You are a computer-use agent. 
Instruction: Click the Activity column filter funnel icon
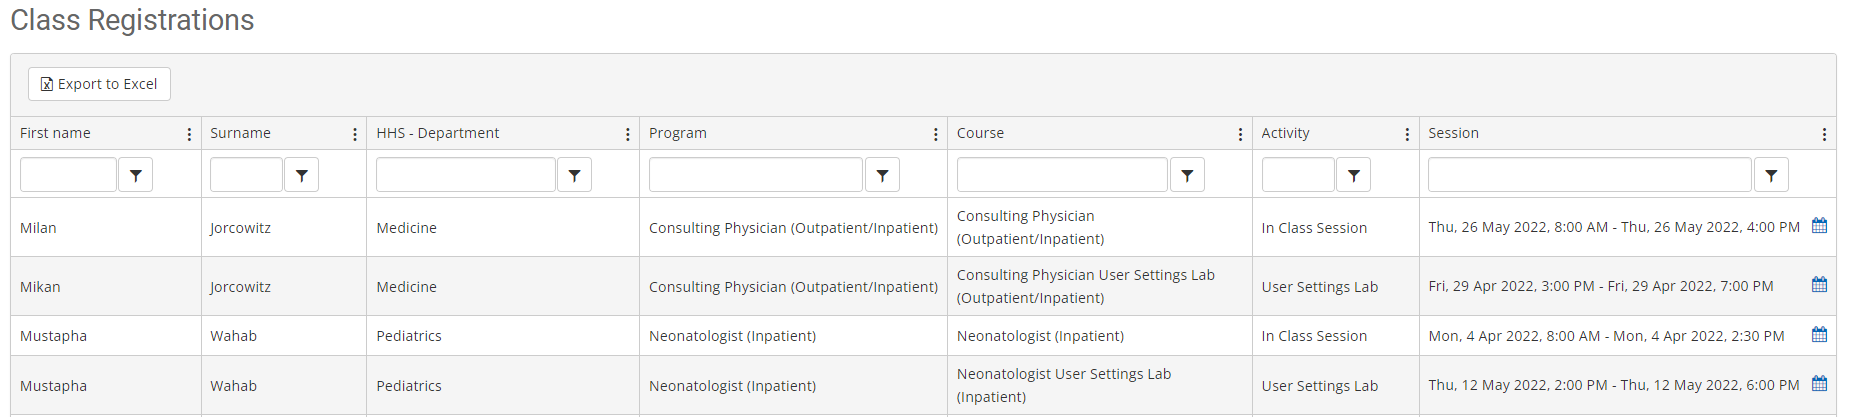(1353, 175)
